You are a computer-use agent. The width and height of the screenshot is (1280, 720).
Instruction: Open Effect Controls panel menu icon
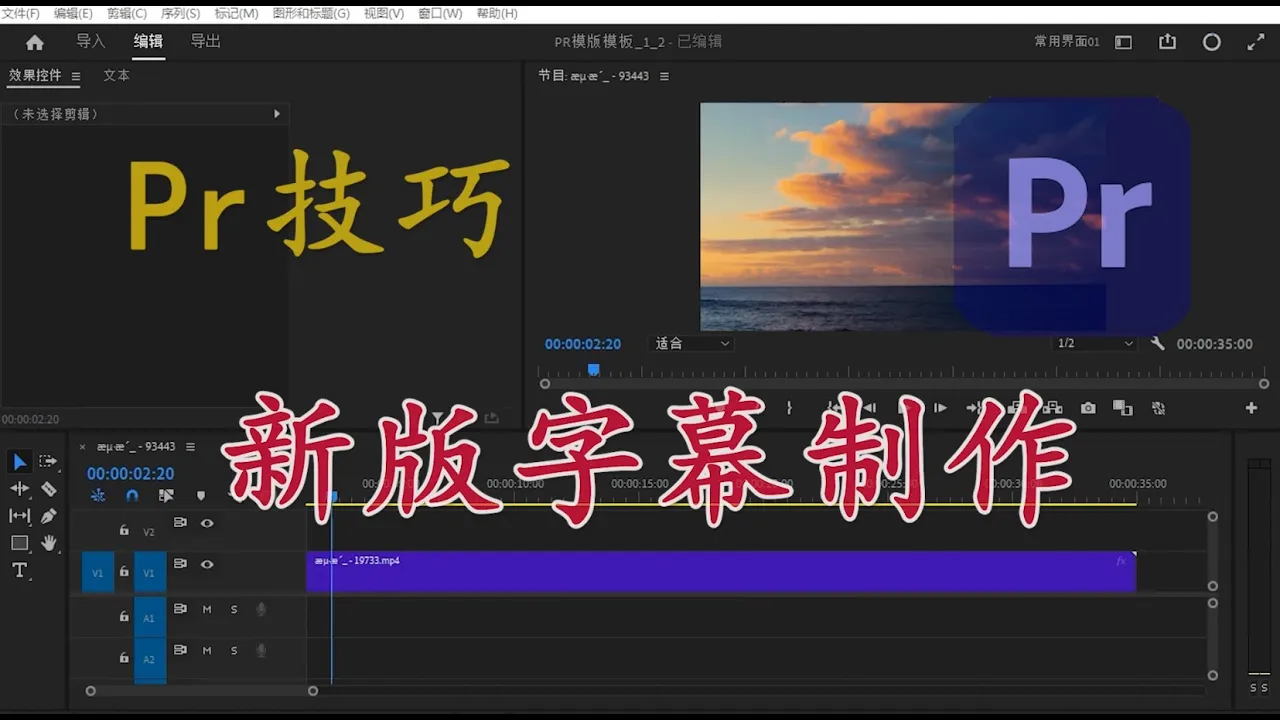[x=75, y=76]
